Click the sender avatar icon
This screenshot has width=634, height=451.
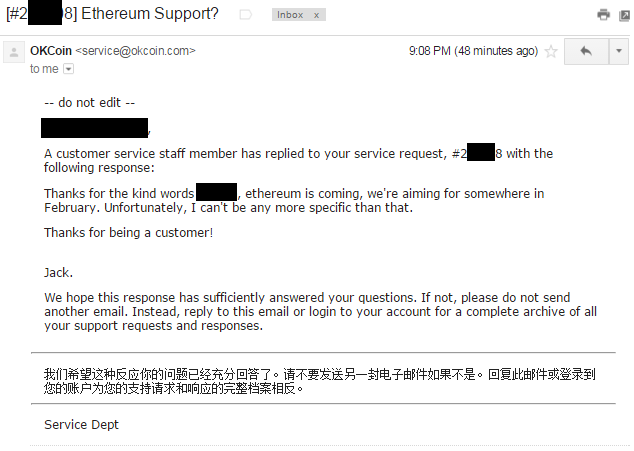[14, 52]
